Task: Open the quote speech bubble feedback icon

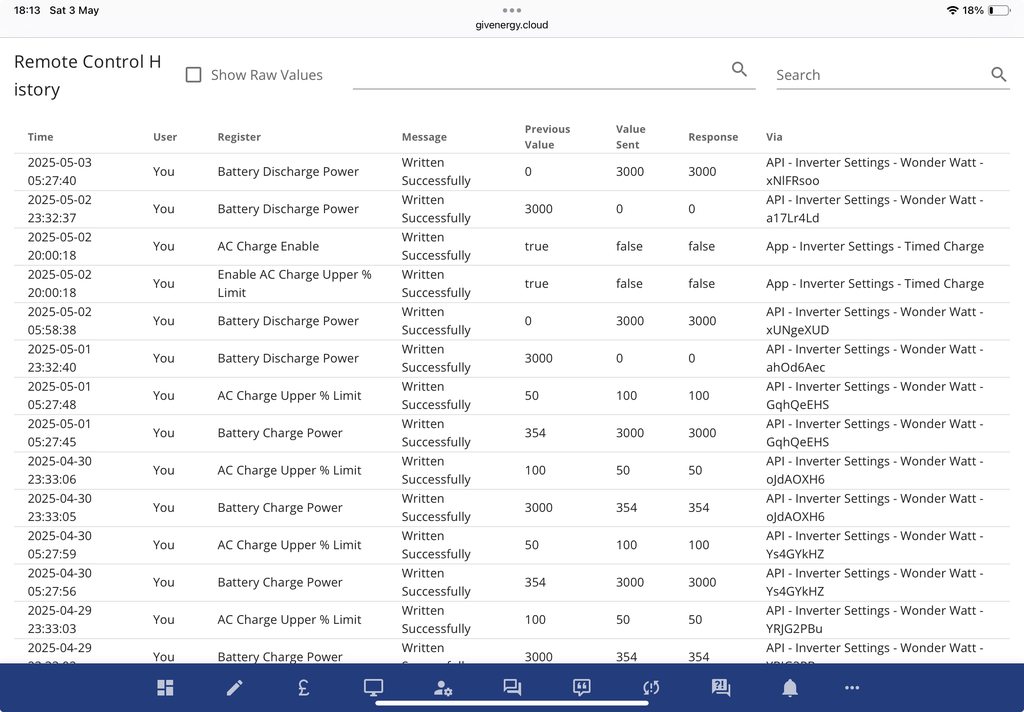Action: coord(582,688)
